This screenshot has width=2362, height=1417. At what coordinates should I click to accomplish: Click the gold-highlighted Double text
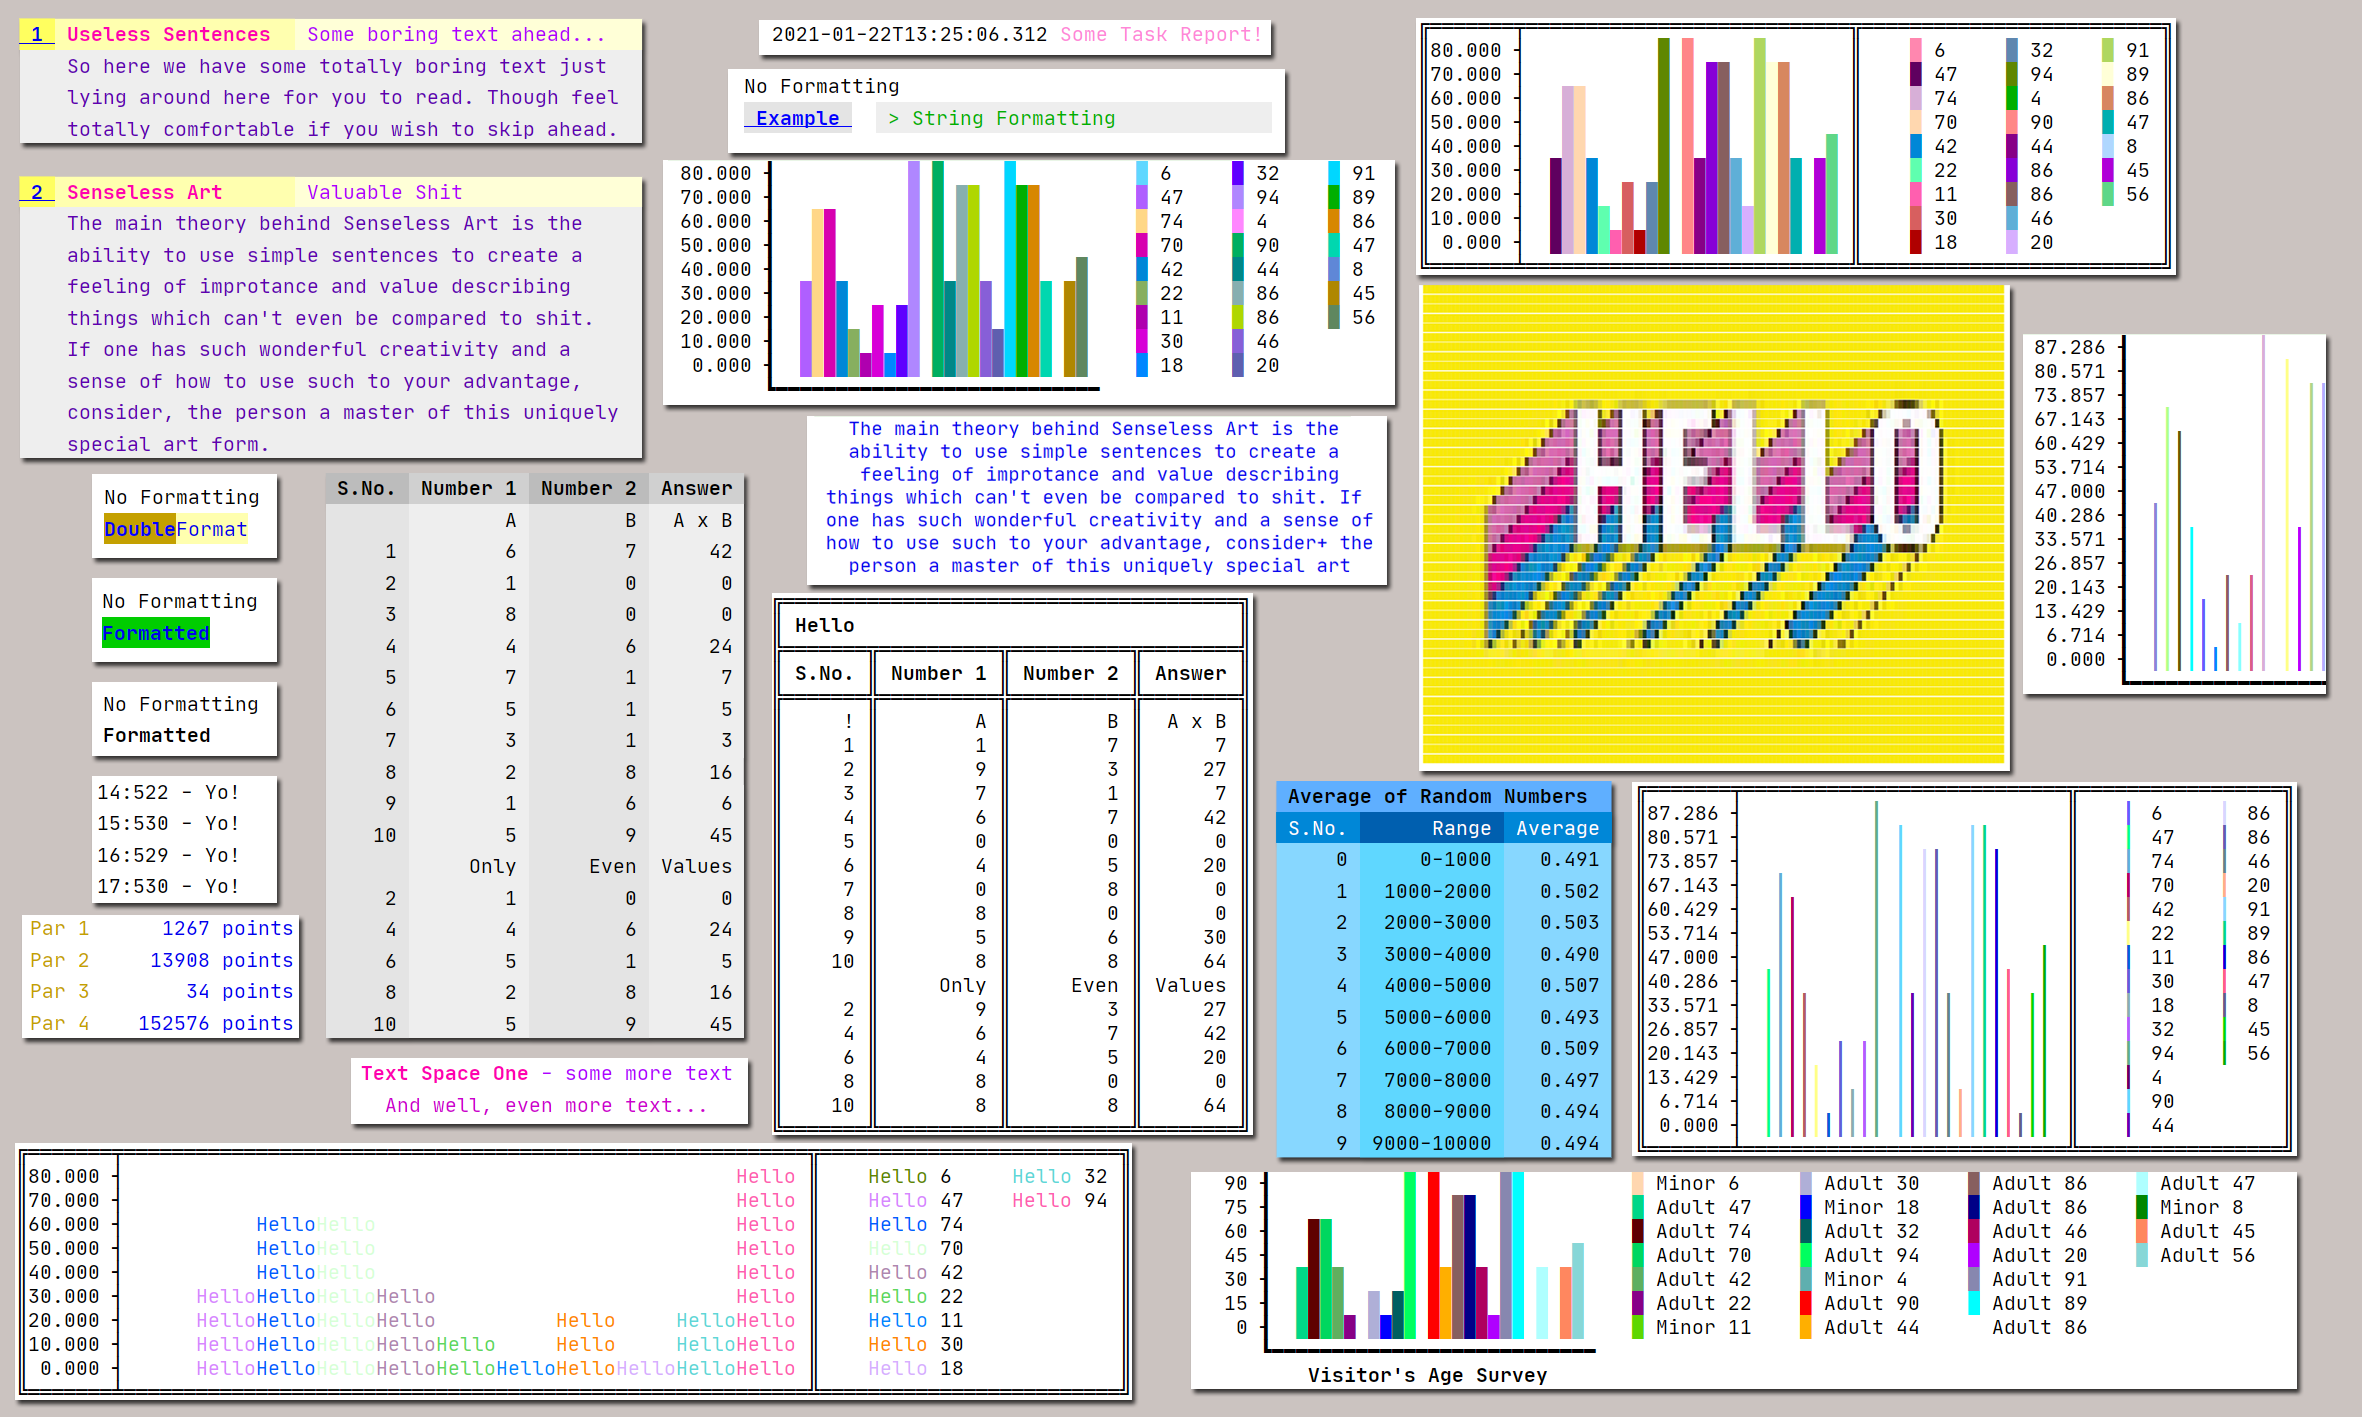139,529
